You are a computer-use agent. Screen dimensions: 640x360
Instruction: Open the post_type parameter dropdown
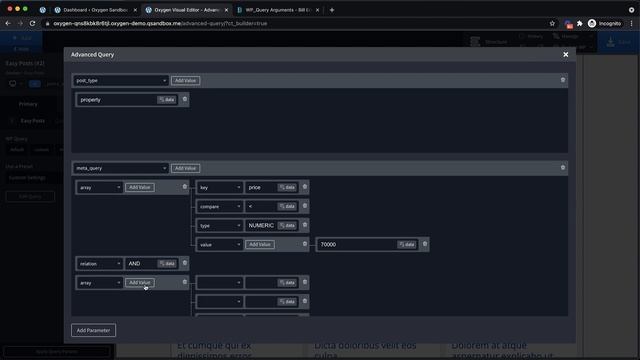click(x=121, y=81)
